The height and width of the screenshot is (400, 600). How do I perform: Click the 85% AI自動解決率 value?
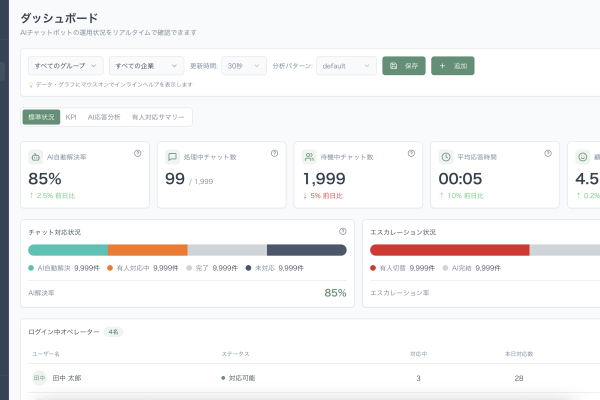(x=45, y=179)
